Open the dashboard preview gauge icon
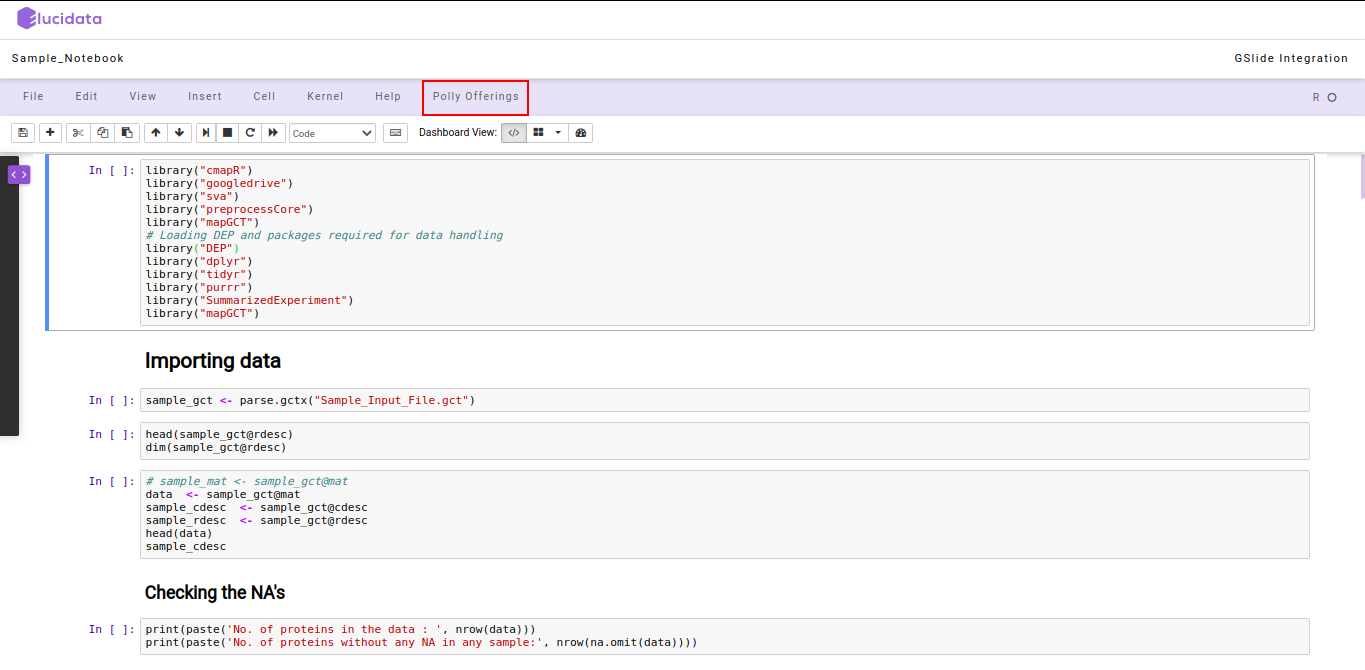The width and height of the screenshot is (1365, 670). pyautogui.click(x=580, y=132)
